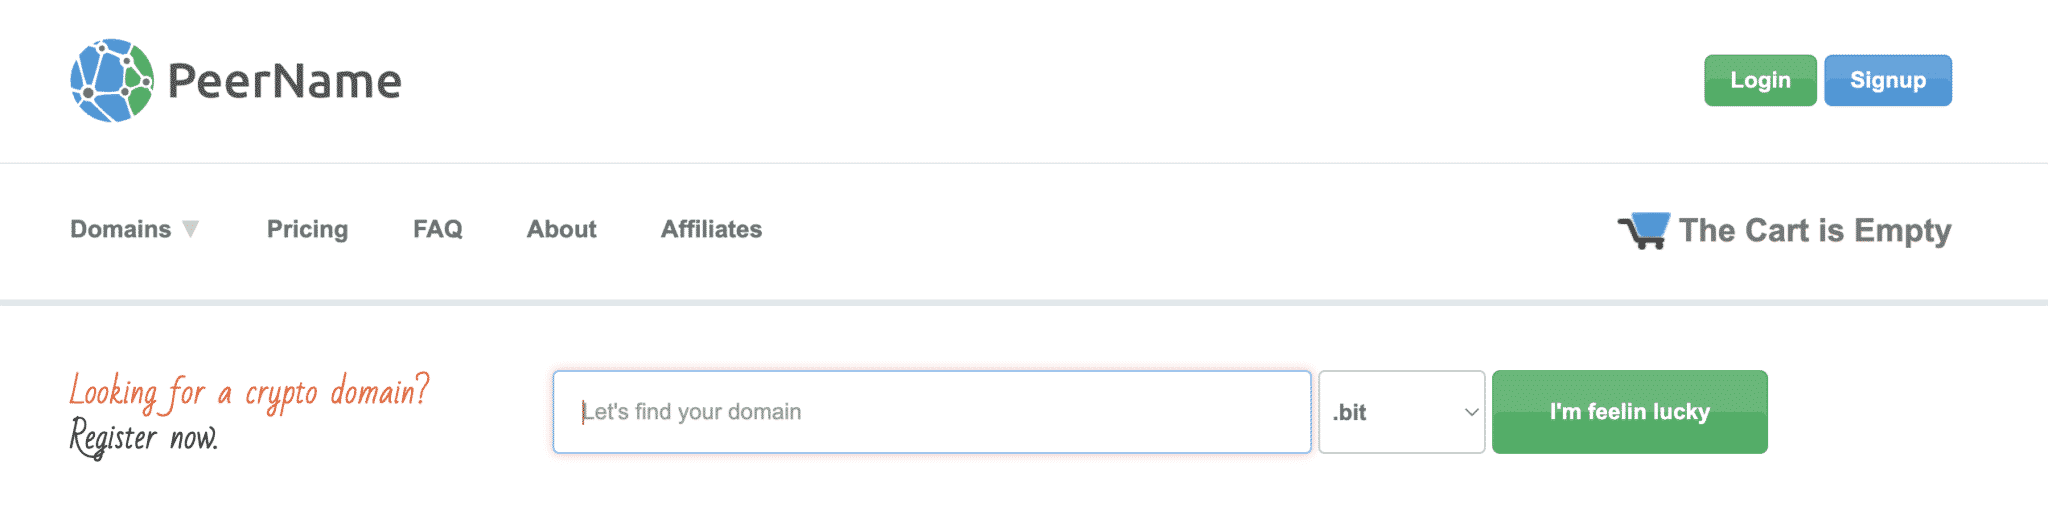
Task: Open the Domains menu
Action: coord(121,229)
